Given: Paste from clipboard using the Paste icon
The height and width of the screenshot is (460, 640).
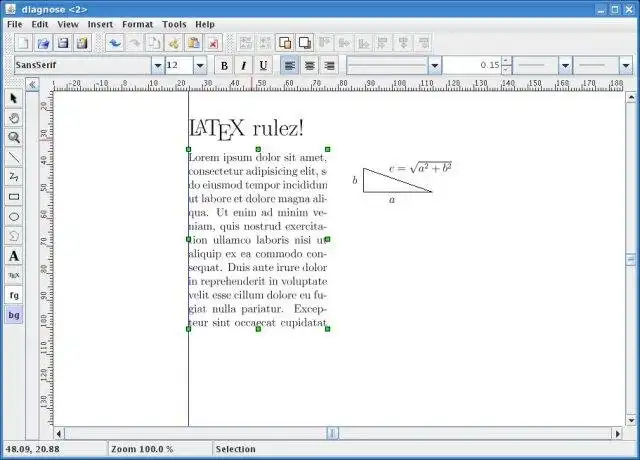Looking at the screenshot, I should (193, 42).
